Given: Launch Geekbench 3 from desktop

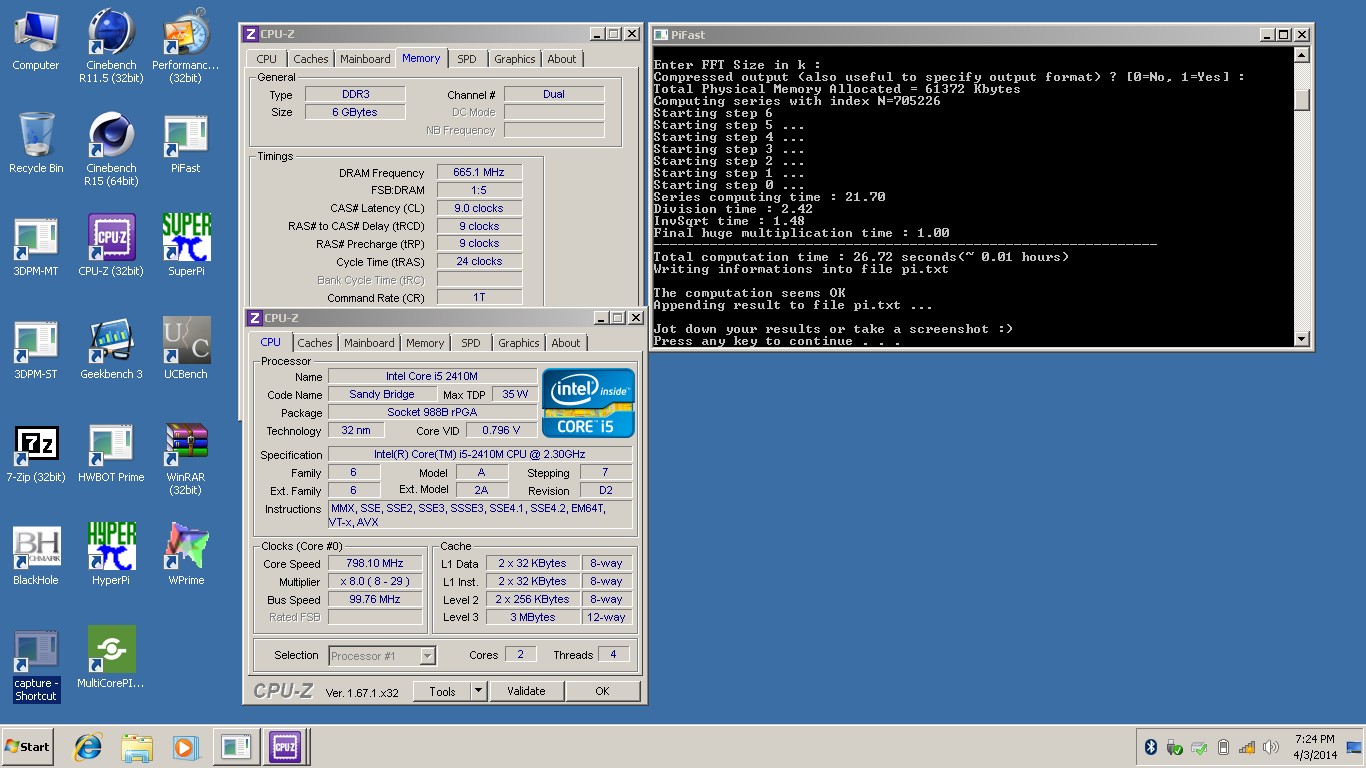Looking at the screenshot, I should tap(111, 349).
